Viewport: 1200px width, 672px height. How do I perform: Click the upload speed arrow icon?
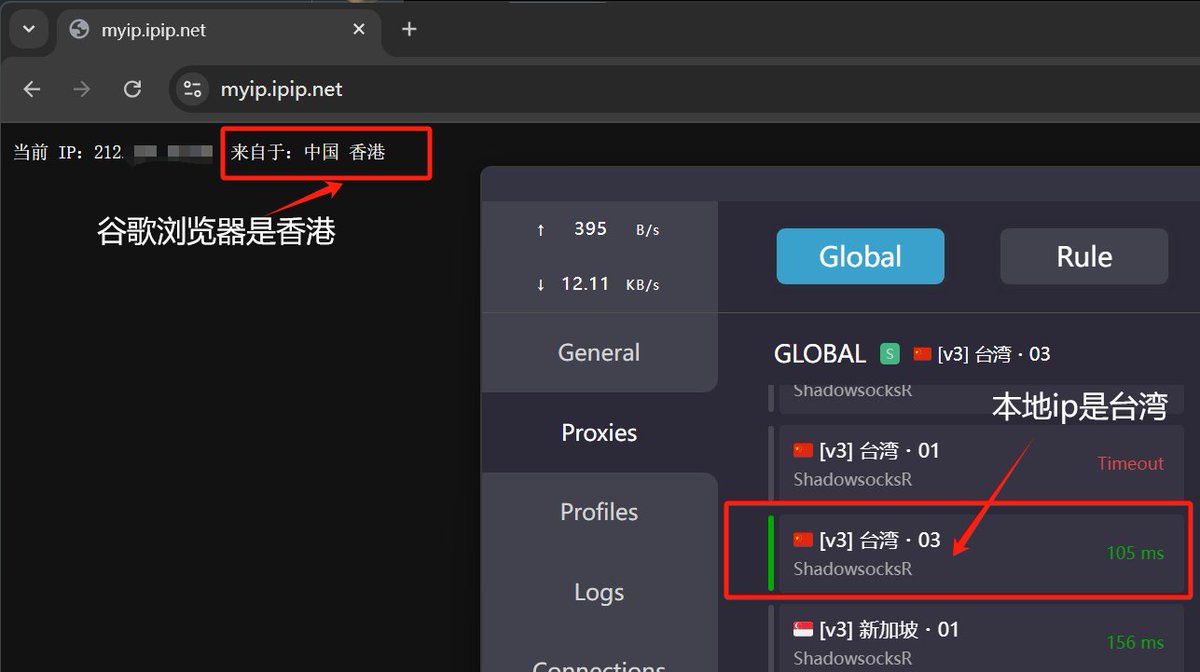tap(540, 229)
